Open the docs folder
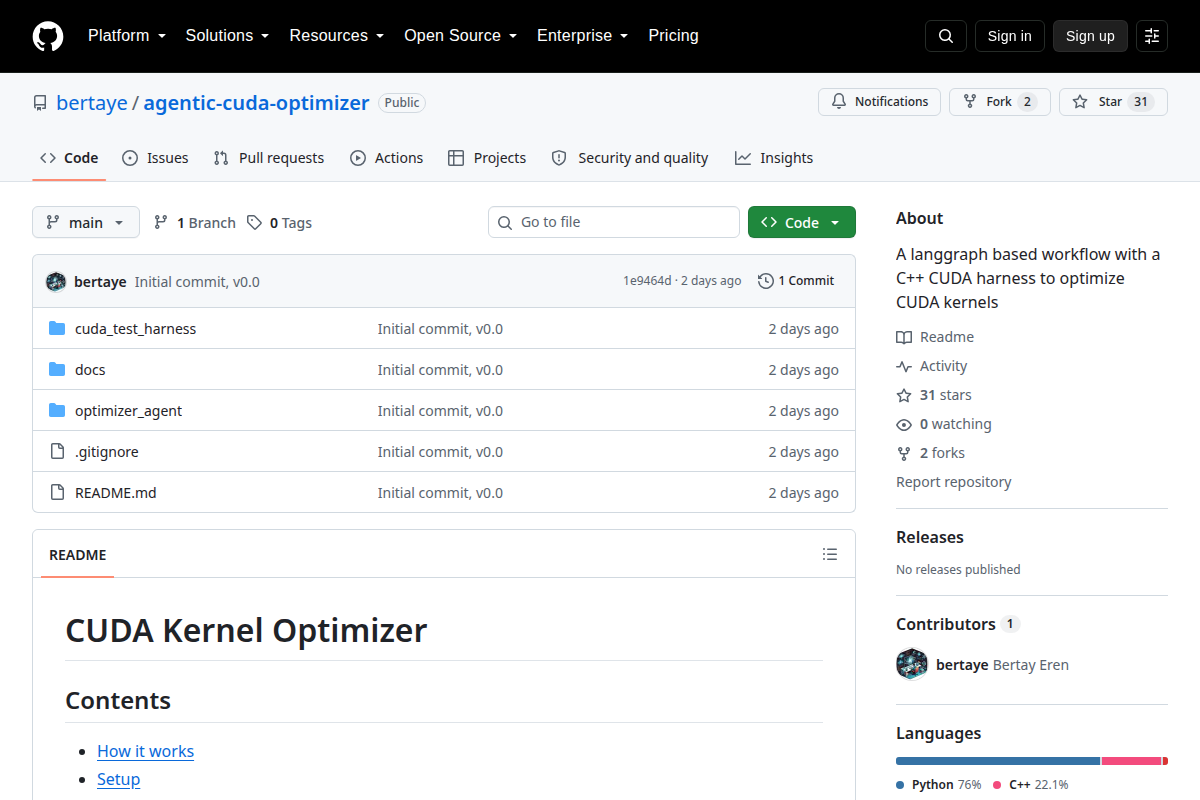The image size is (1200, 800). point(90,370)
